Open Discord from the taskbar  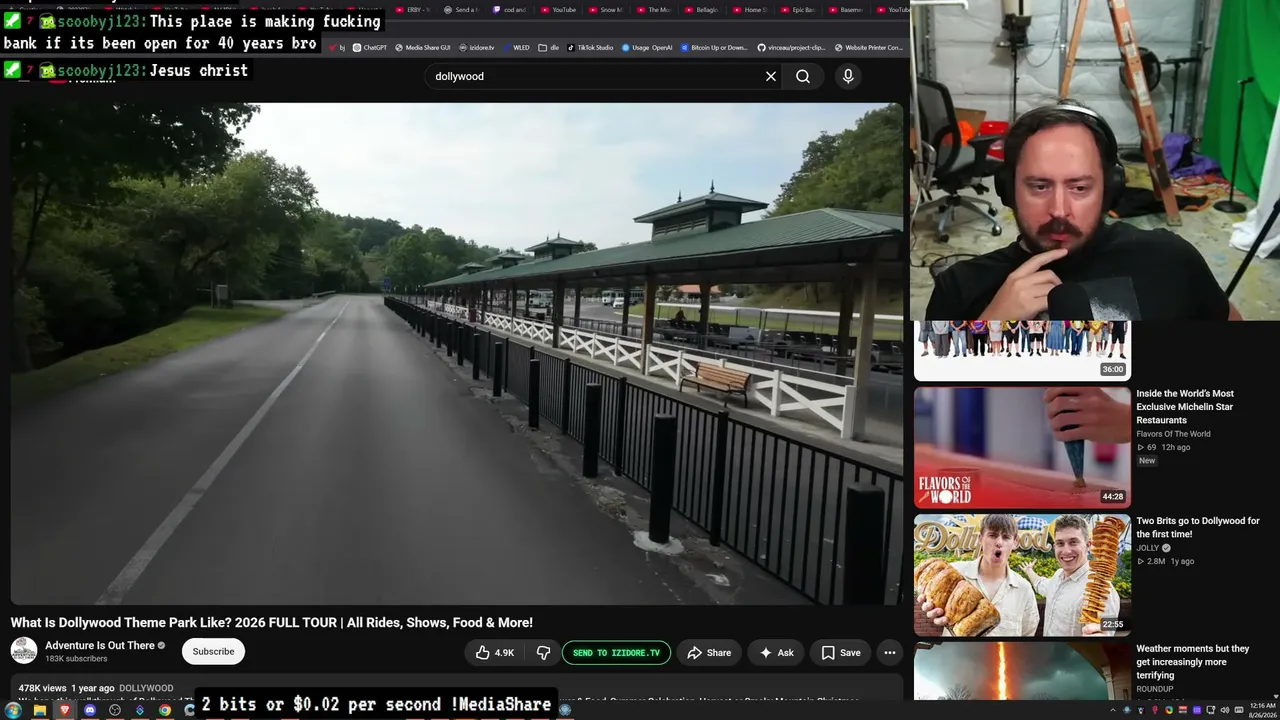coord(90,711)
